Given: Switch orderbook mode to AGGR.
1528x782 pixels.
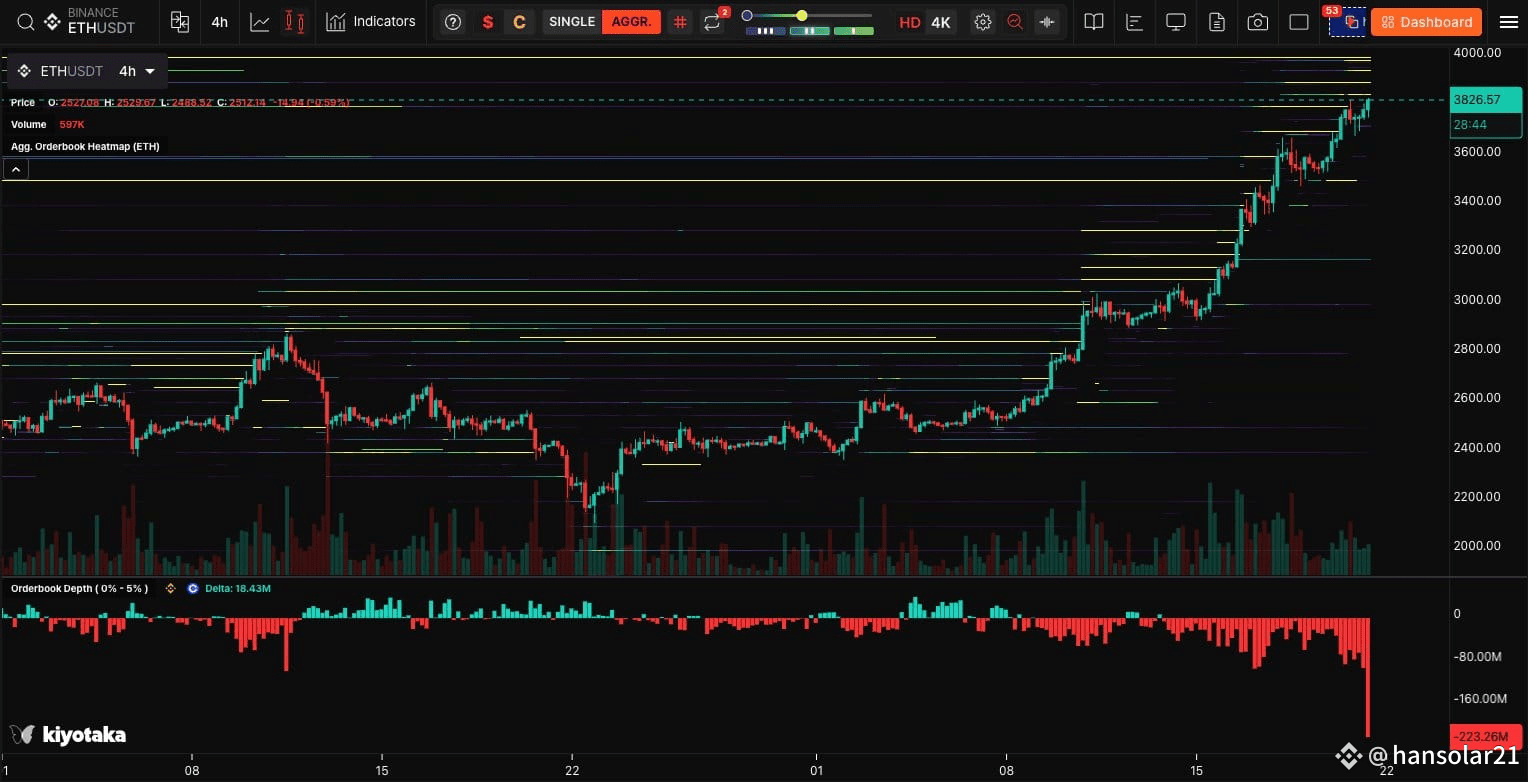Looking at the screenshot, I should pyautogui.click(x=631, y=22).
